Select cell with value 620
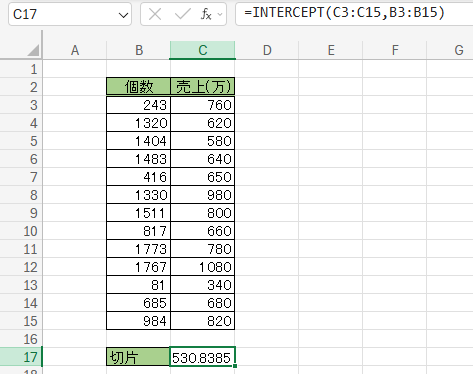The height and width of the screenshot is (374, 473). click(x=203, y=123)
